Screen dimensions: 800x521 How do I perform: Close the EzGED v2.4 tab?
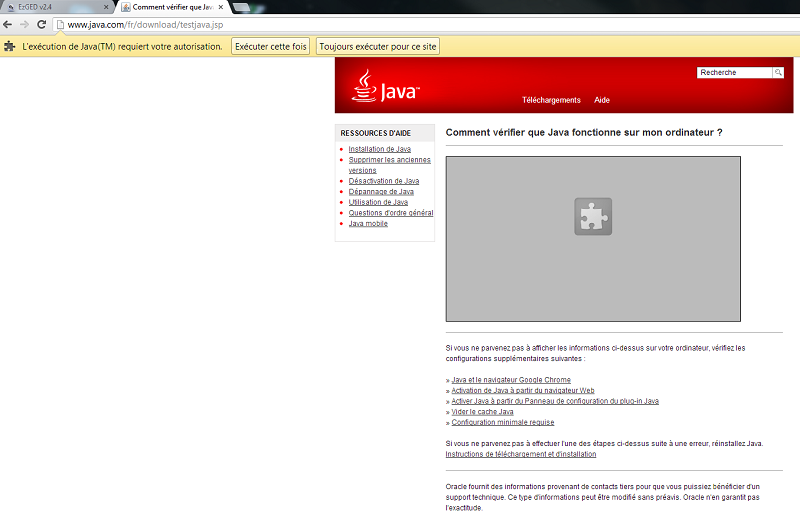click(x=106, y=7)
